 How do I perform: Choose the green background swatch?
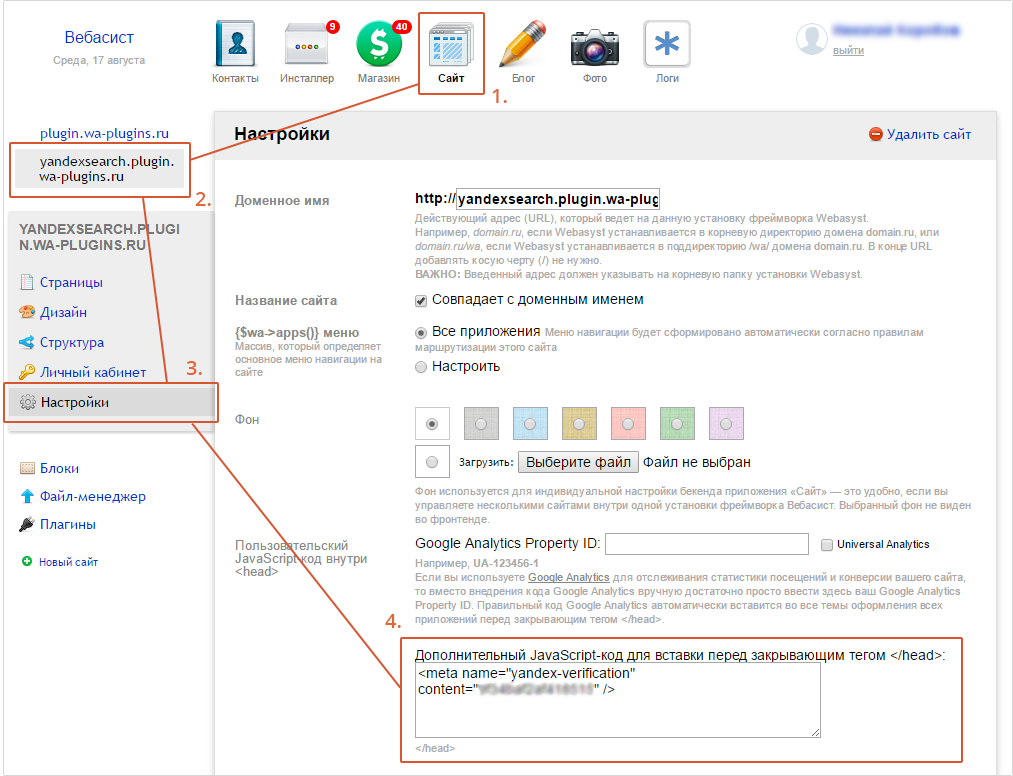(x=677, y=424)
